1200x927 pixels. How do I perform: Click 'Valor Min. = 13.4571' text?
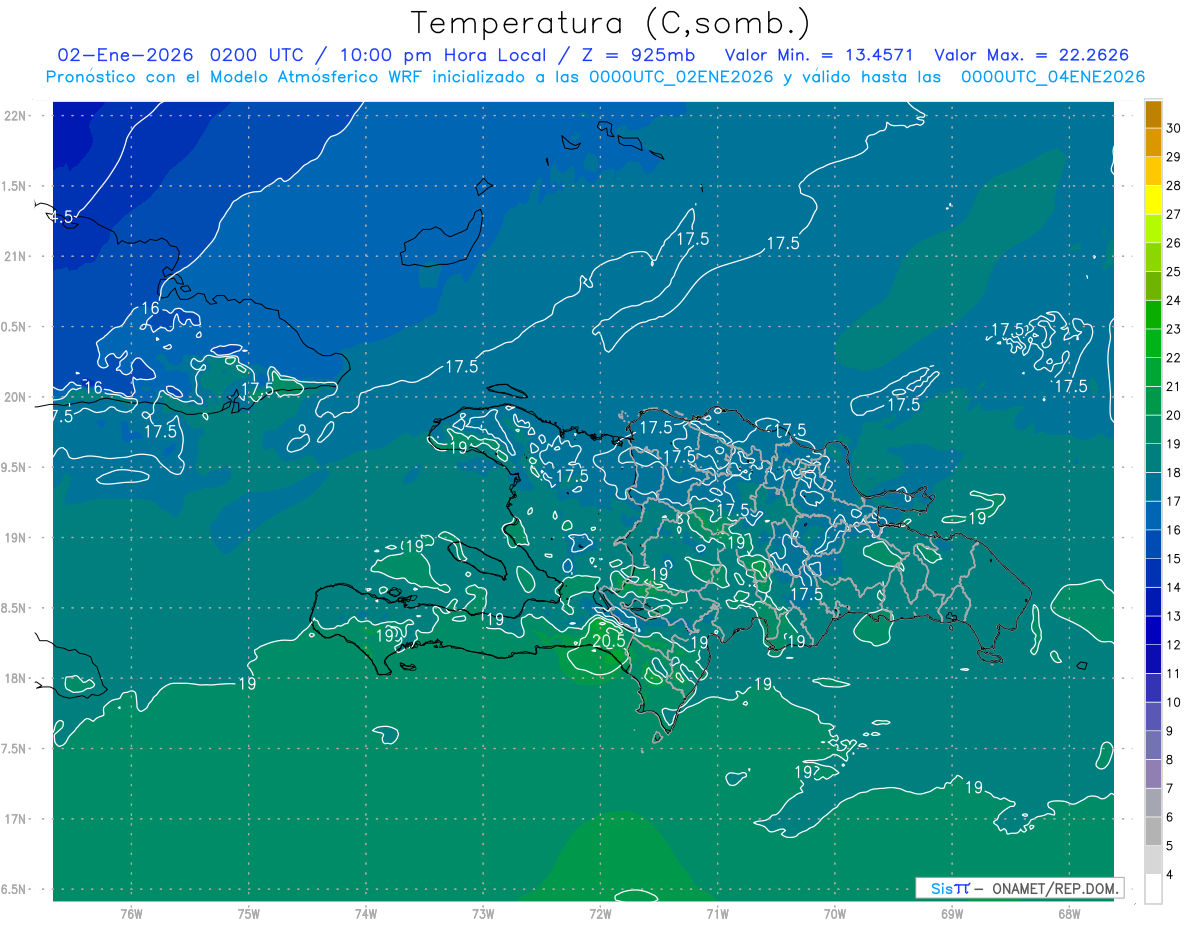(820, 55)
